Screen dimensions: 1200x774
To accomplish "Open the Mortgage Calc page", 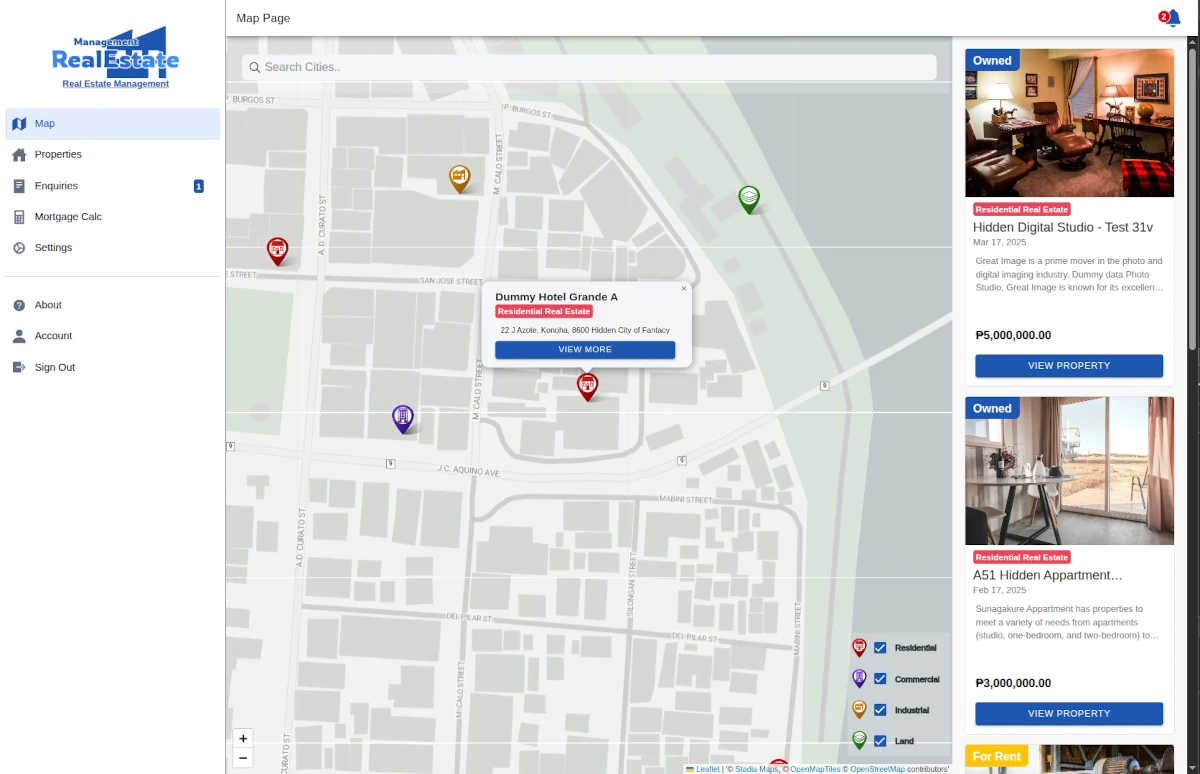I will (x=112, y=217).
